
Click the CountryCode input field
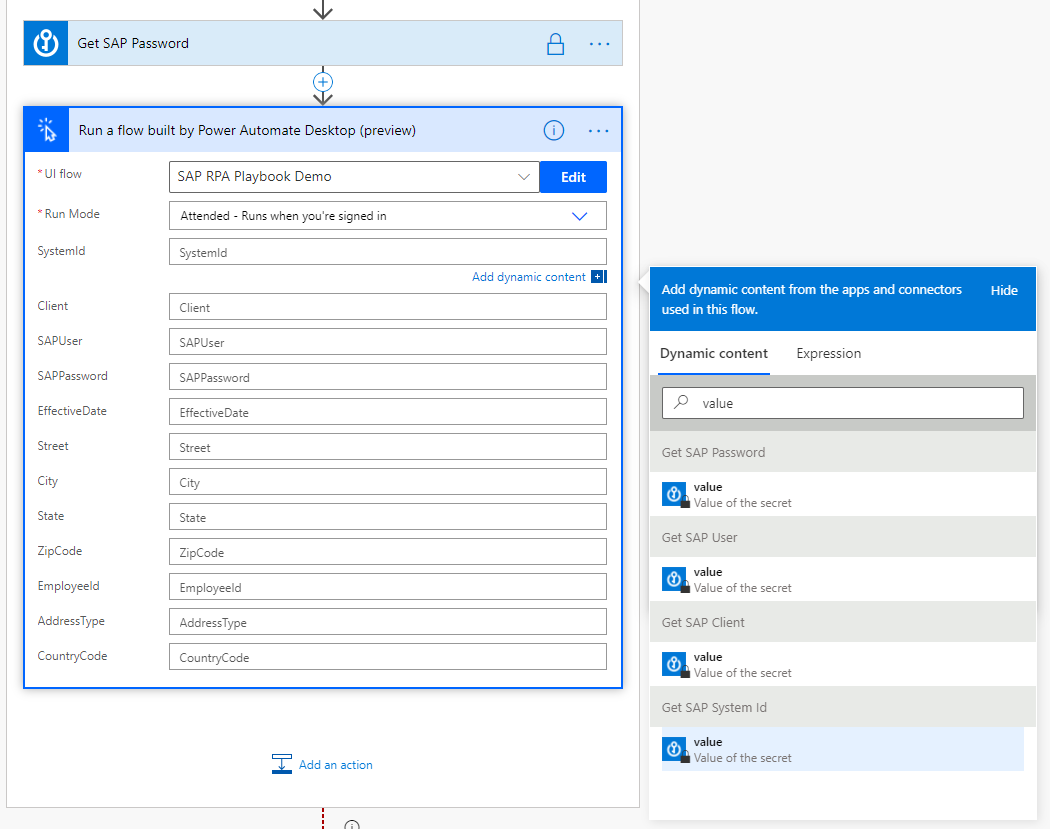point(388,657)
